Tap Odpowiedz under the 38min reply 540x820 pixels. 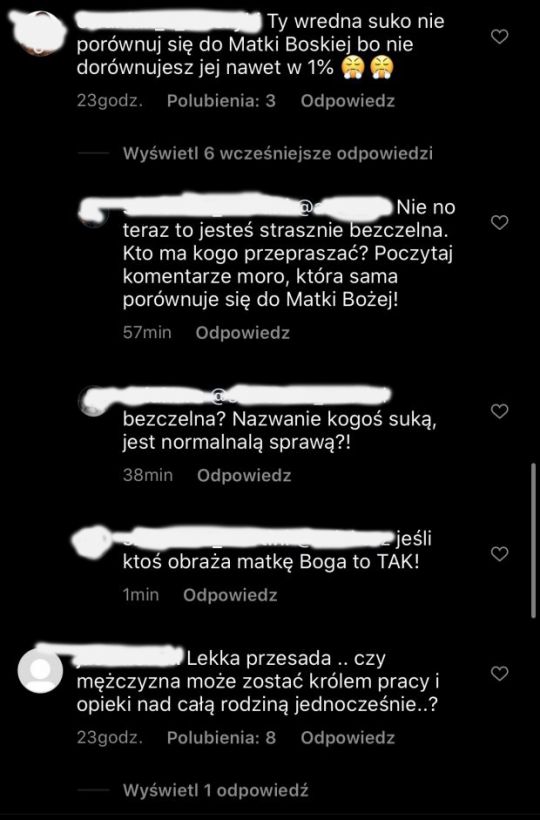coord(244,475)
